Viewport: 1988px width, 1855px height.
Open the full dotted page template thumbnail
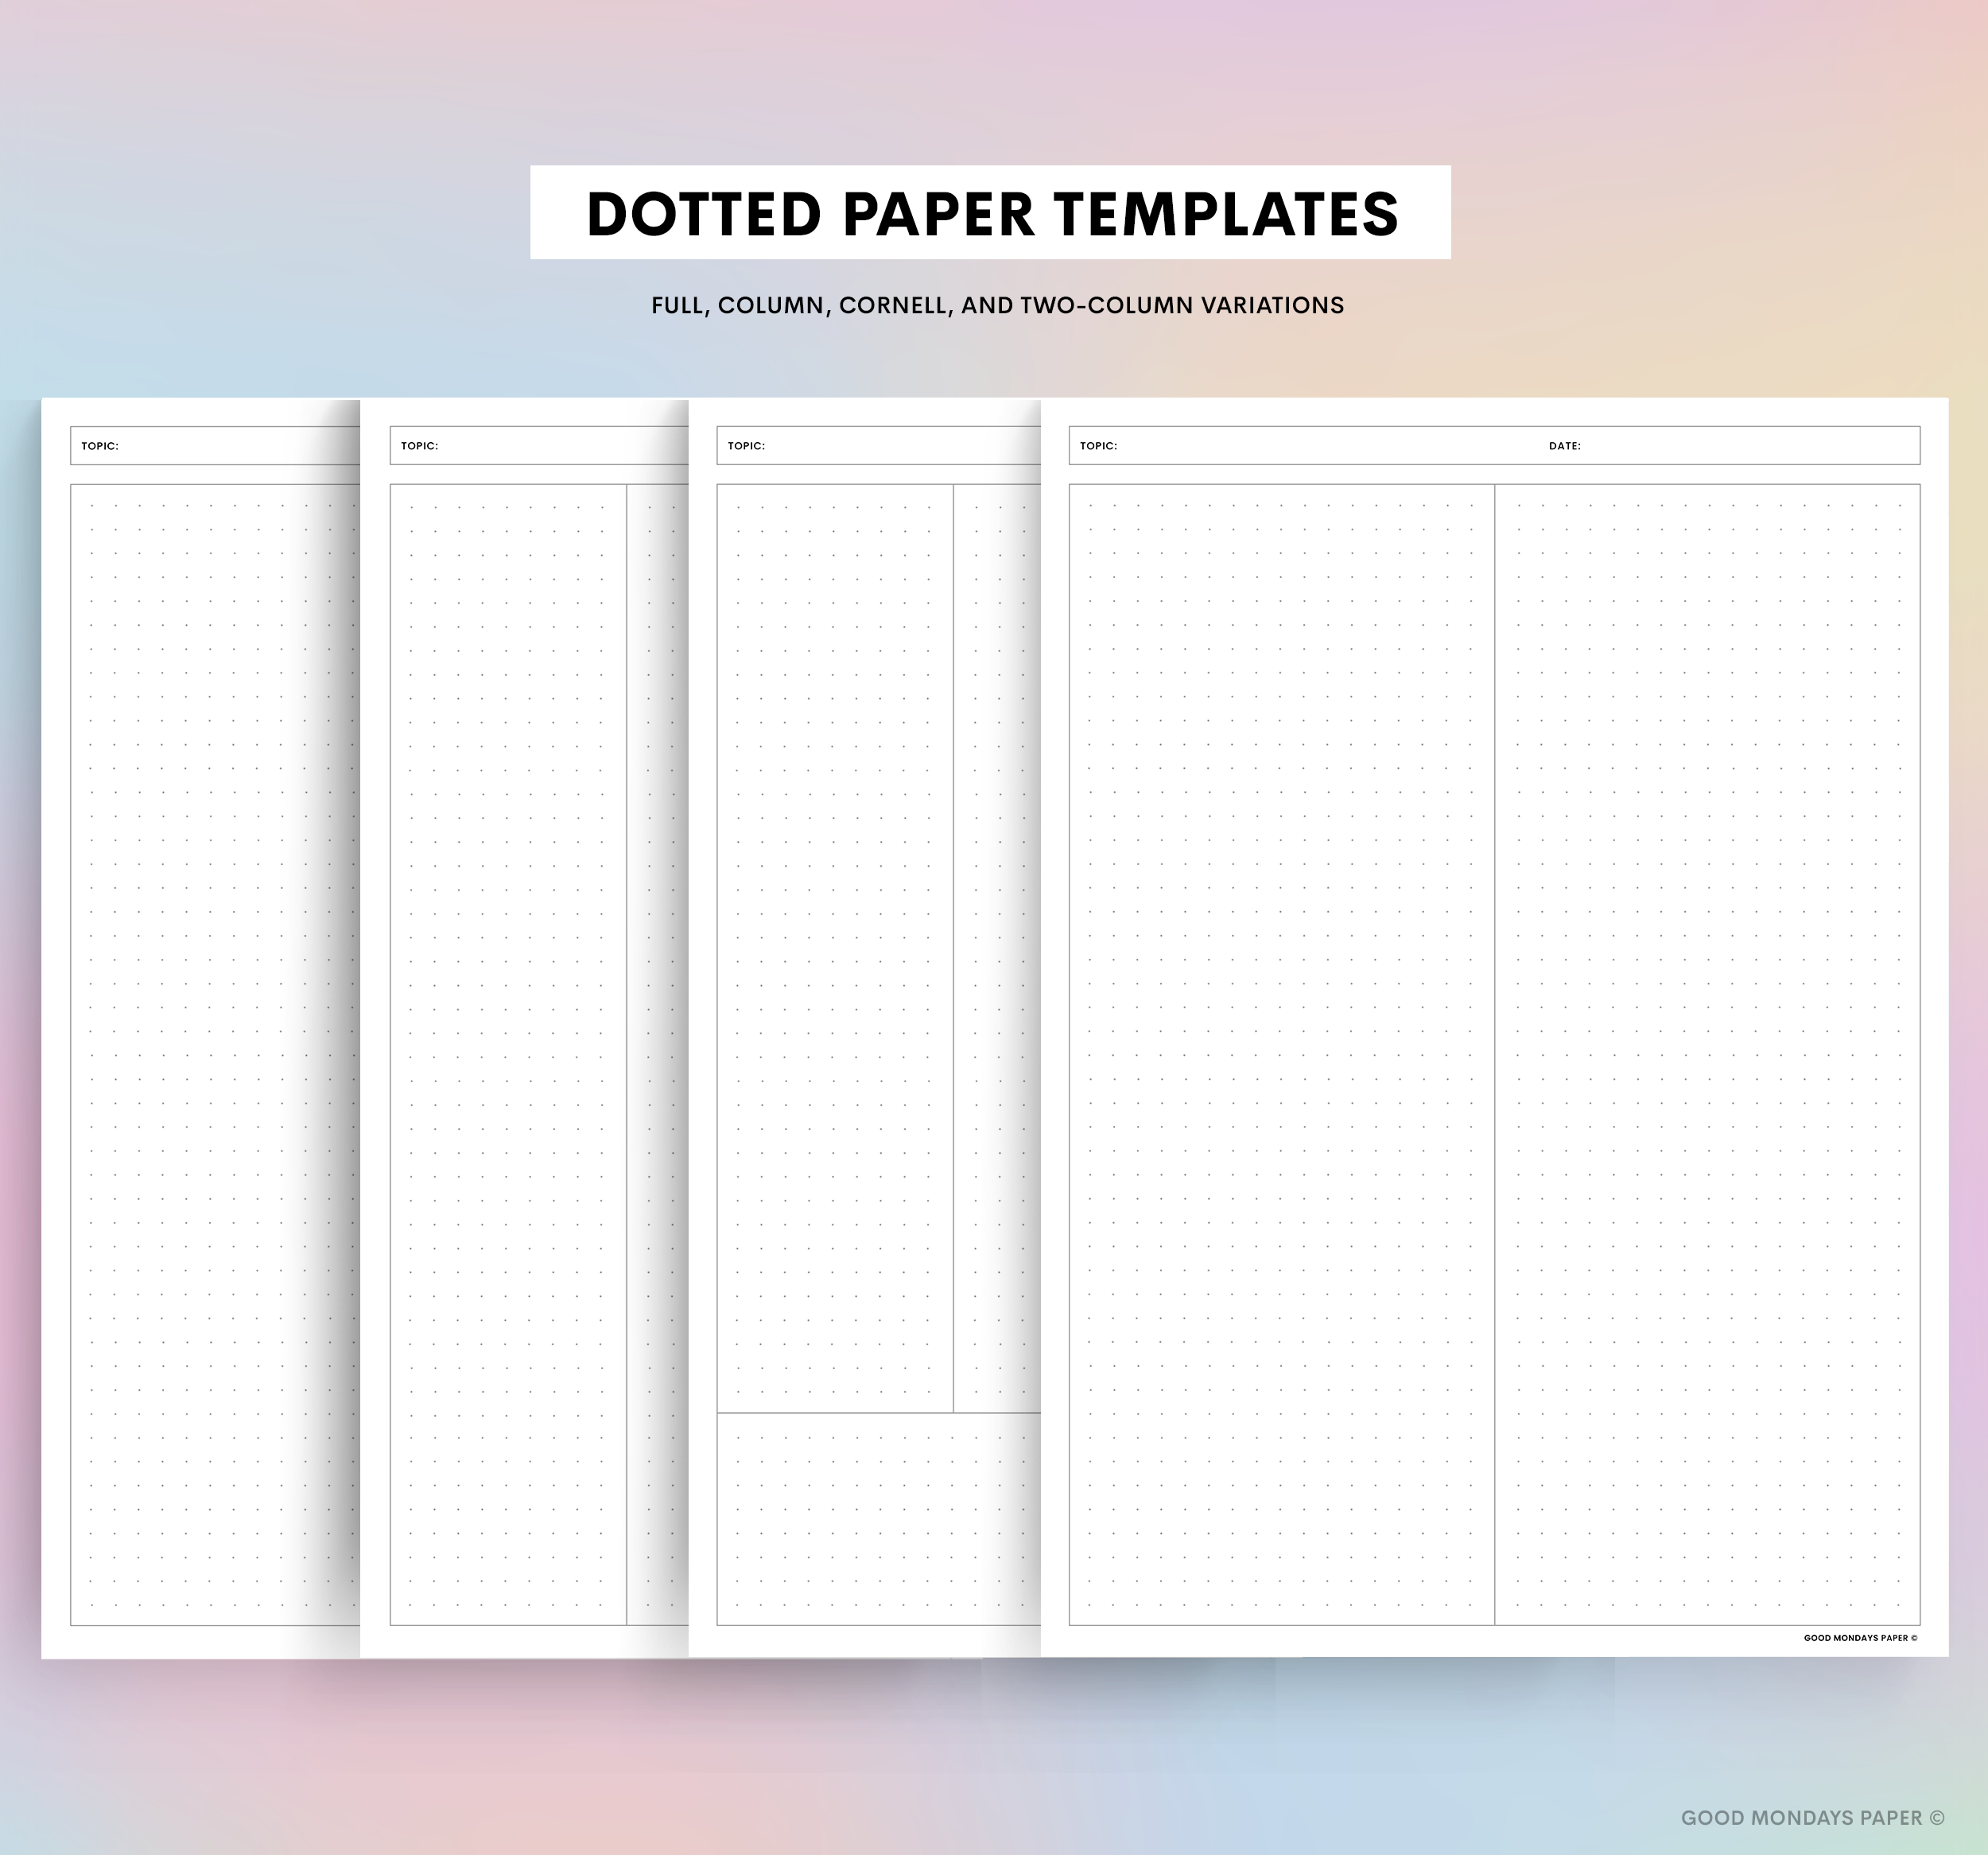pos(200,1029)
